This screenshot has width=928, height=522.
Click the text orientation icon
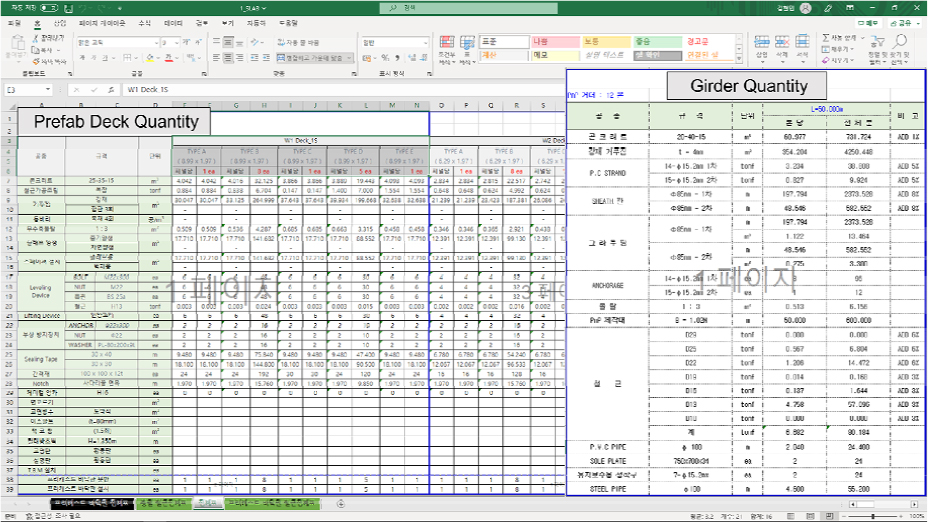coord(254,43)
